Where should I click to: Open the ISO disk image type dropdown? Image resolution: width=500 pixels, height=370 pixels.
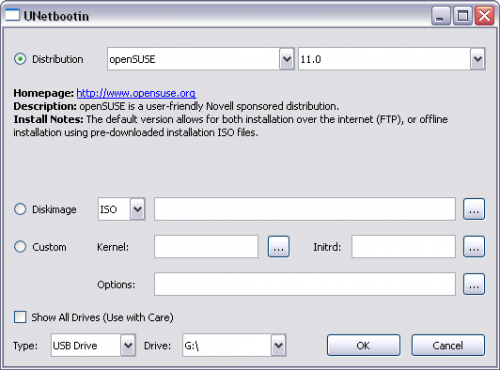click(122, 209)
